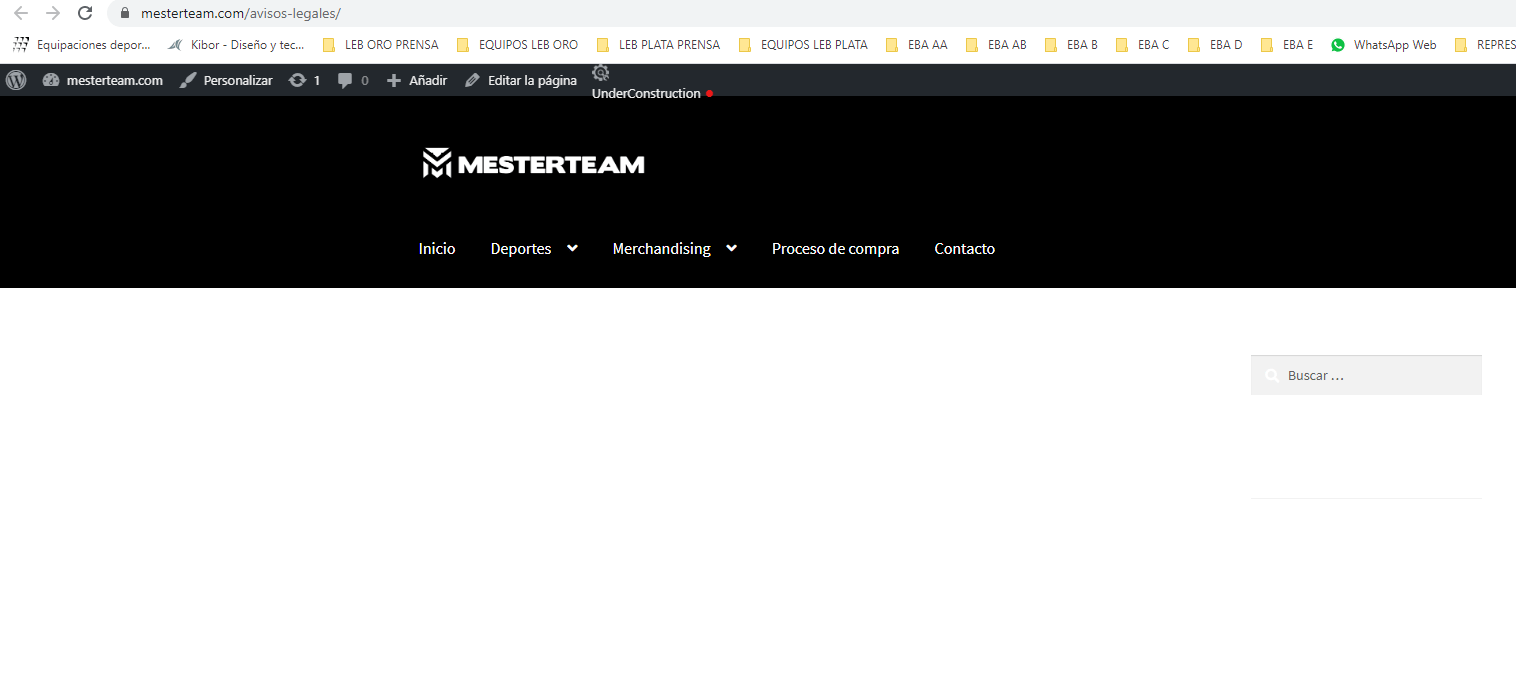The width and height of the screenshot is (1516, 698).
Task: Open the EBA E bookmark folder
Action: pyautogui.click(x=1287, y=44)
